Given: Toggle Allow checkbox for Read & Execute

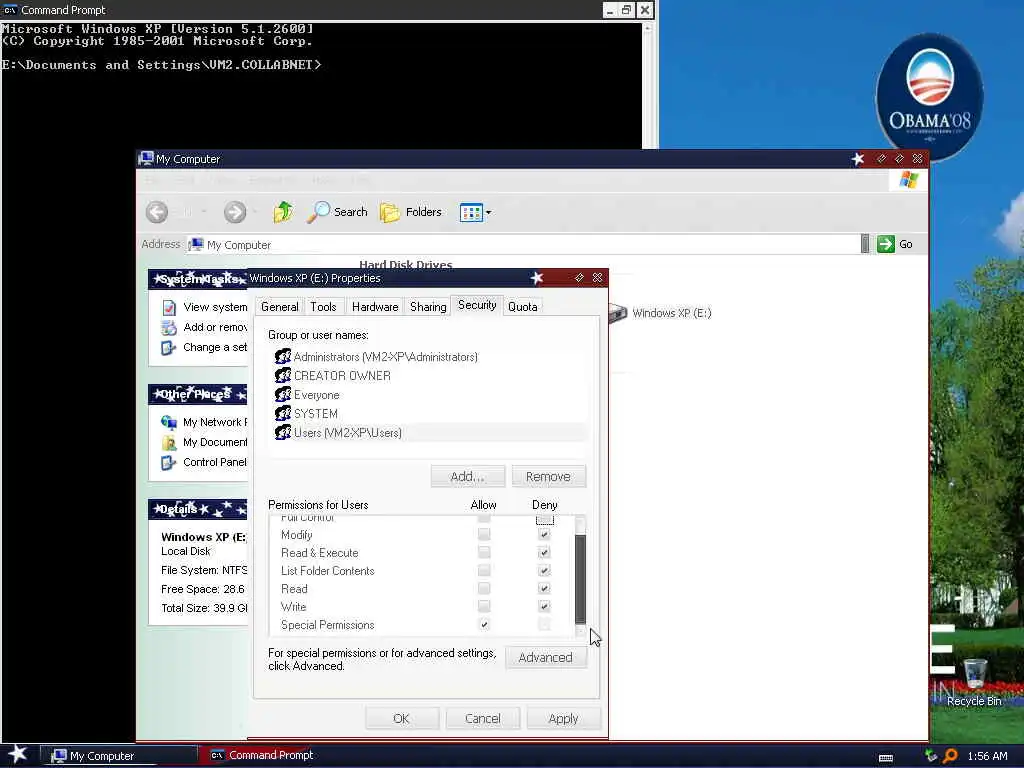Looking at the screenshot, I should click(x=484, y=552).
